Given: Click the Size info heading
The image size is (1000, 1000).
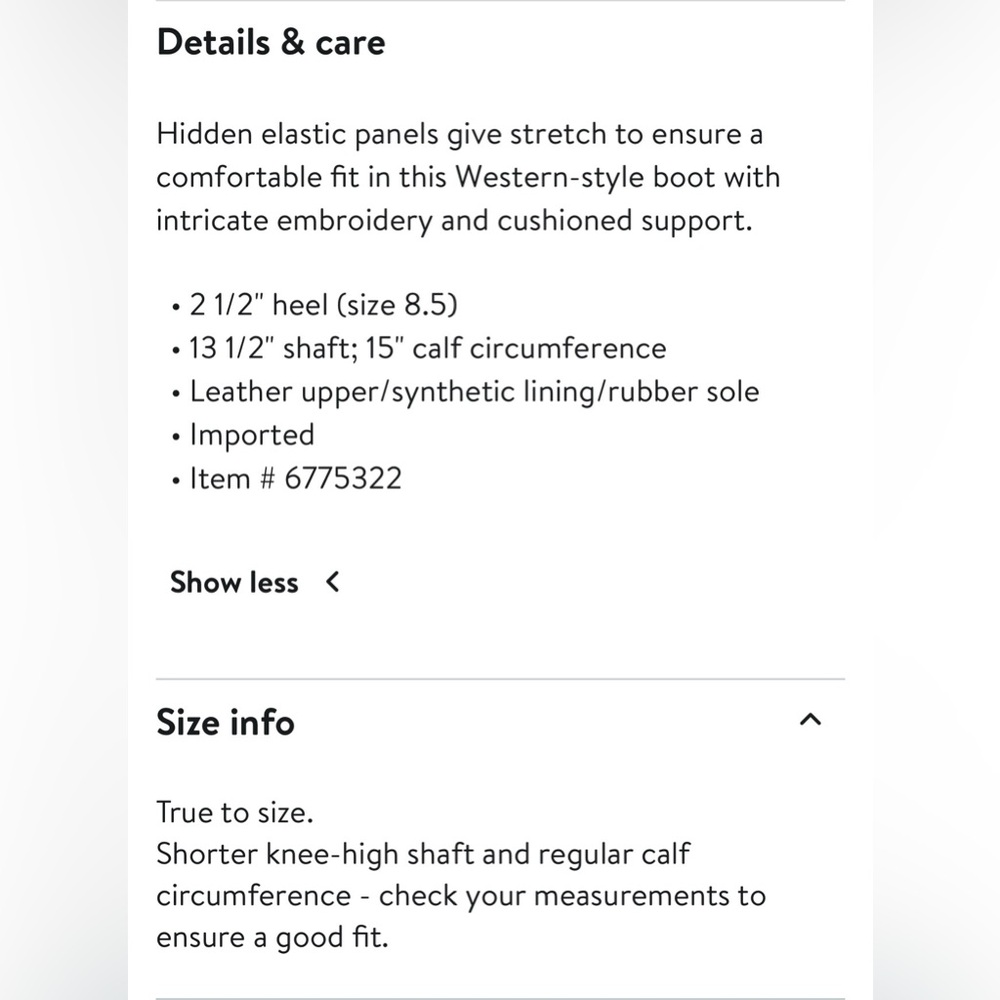Looking at the screenshot, I should [x=225, y=722].
